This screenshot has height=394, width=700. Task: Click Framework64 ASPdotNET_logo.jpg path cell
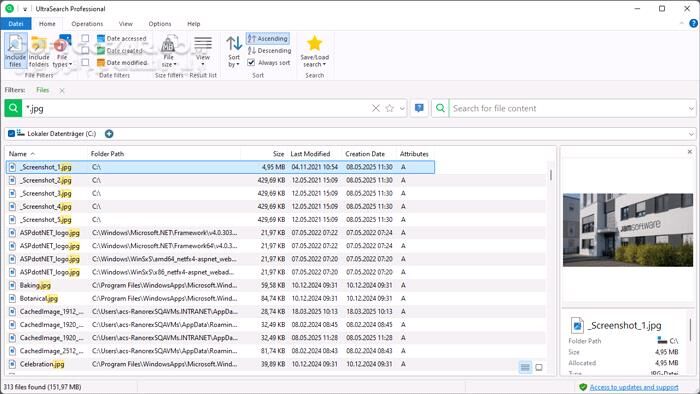(165, 246)
